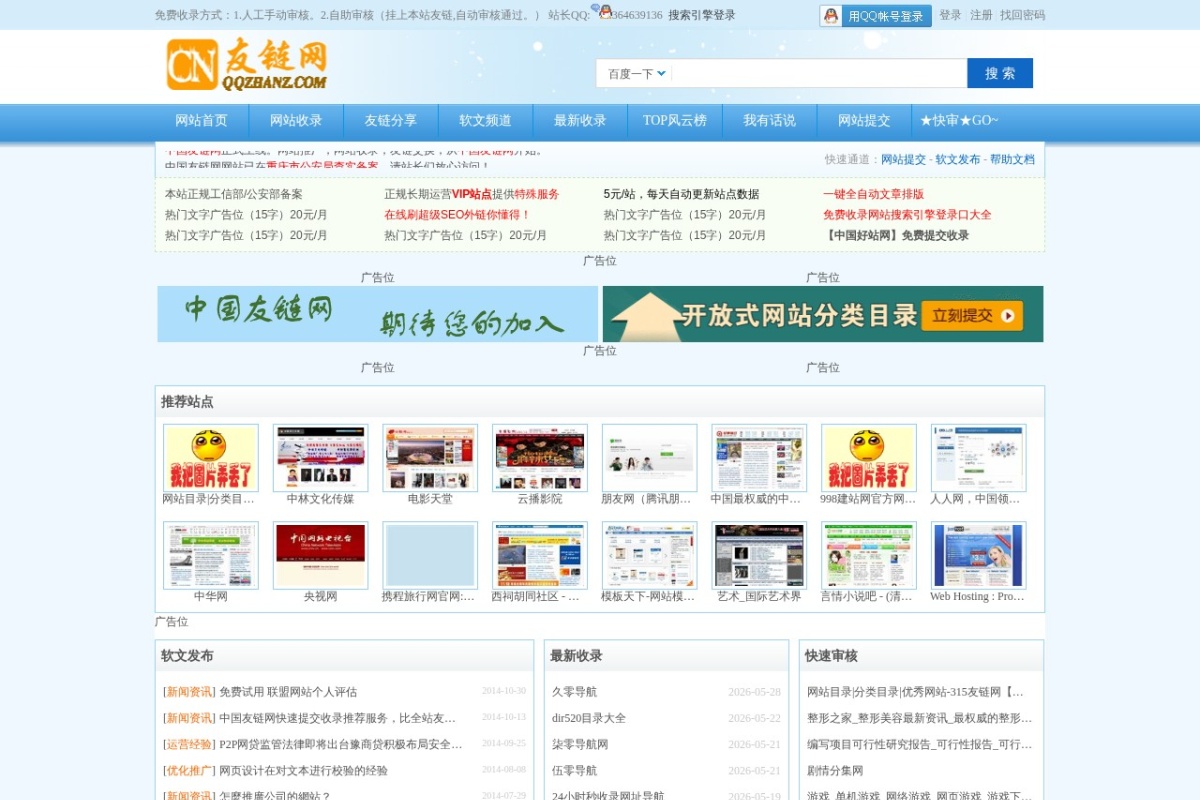Screen dimensions: 1200x800
Task: Click the 2026-05-28 listing date
Action: click(754, 692)
